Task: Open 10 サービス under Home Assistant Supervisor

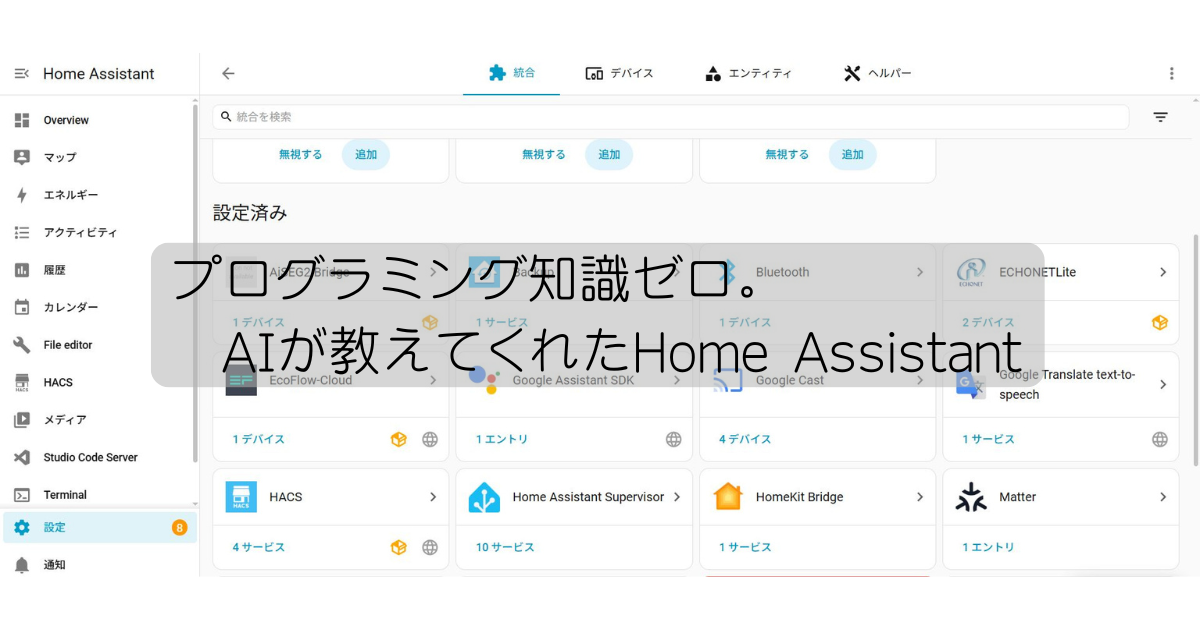Action: pos(505,547)
